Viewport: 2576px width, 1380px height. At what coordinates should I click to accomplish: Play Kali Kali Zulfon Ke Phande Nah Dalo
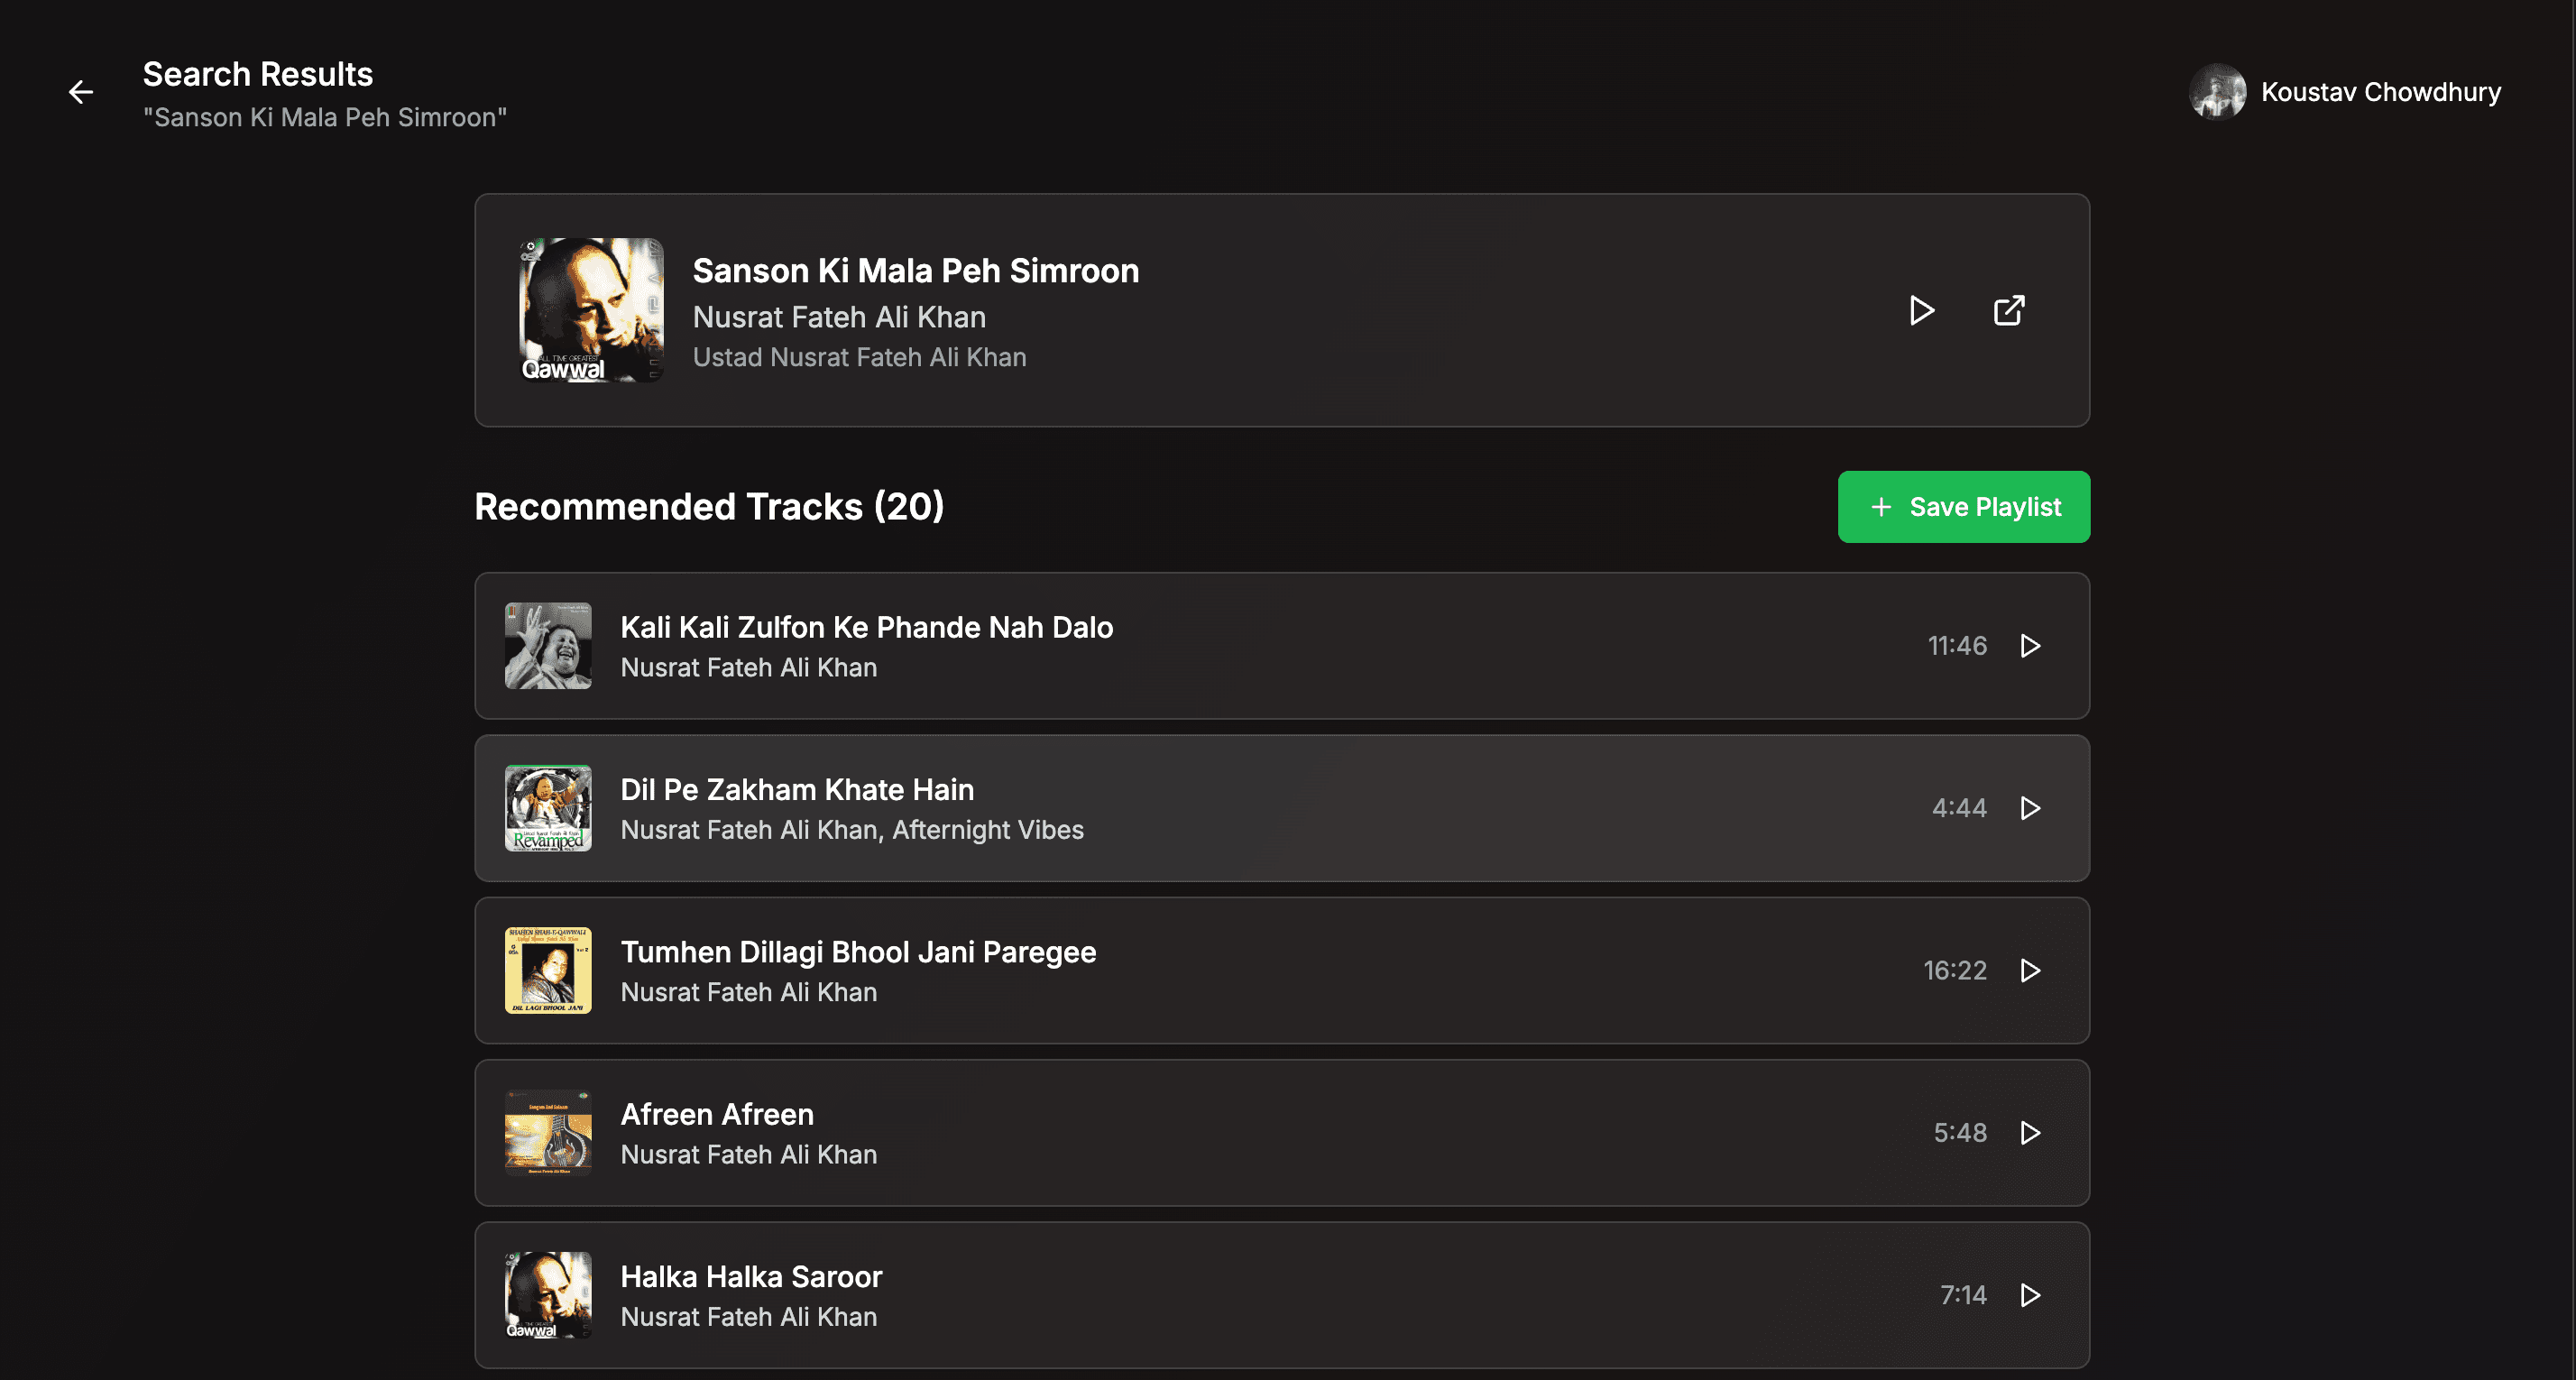click(x=2031, y=646)
